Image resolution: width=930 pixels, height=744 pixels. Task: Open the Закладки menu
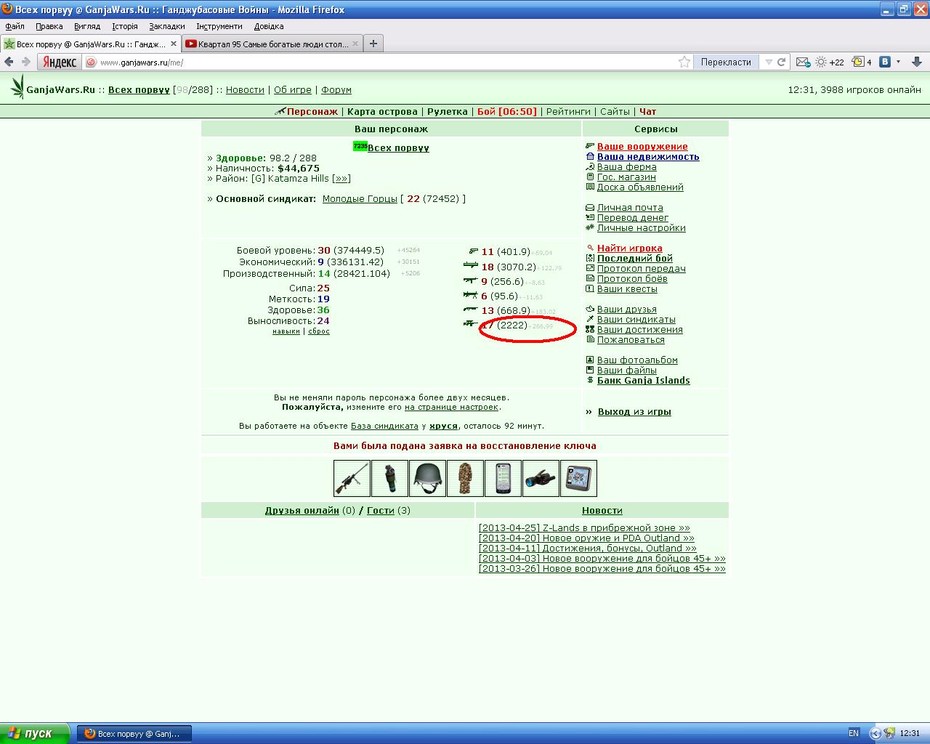[x=167, y=26]
